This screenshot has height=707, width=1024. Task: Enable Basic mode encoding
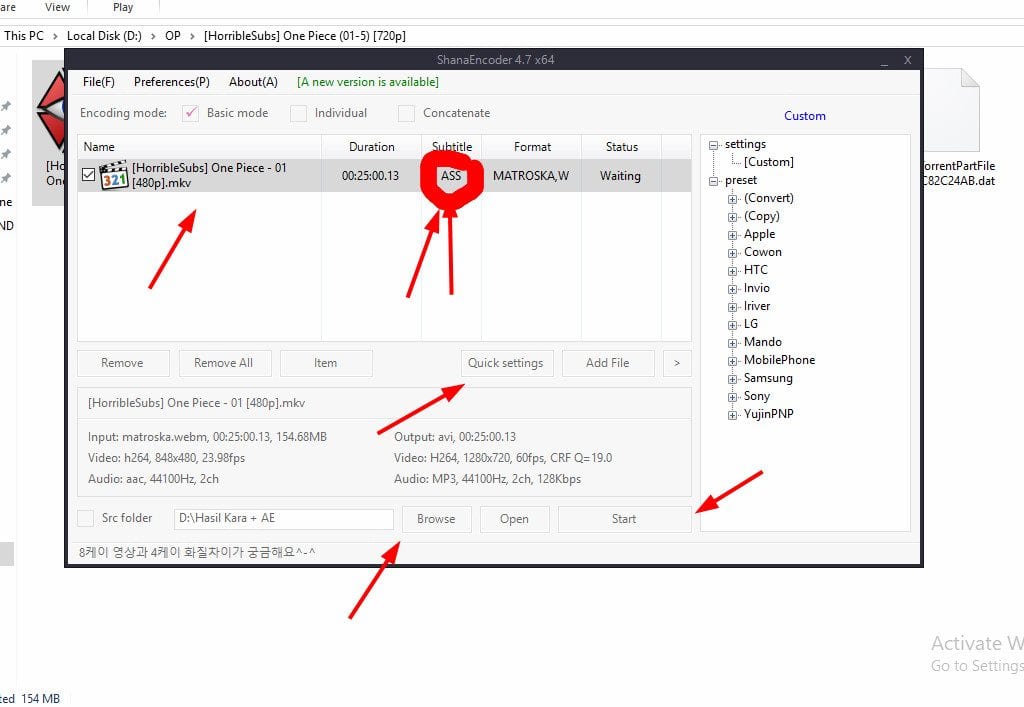coord(190,113)
